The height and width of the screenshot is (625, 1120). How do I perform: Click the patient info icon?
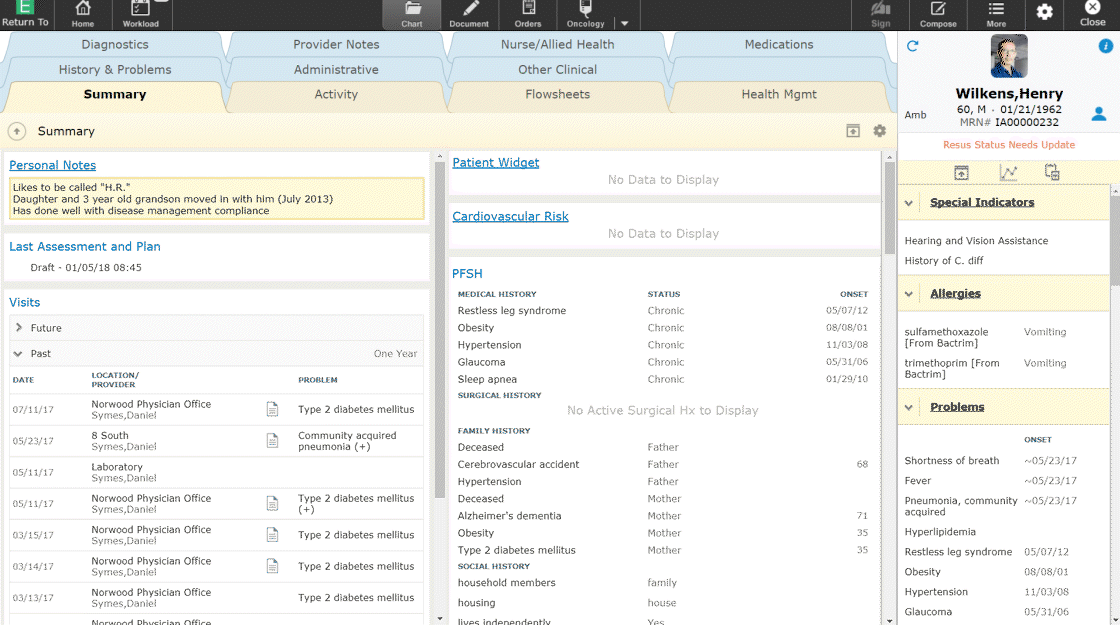pyautogui.click(x=1105, y=46)
